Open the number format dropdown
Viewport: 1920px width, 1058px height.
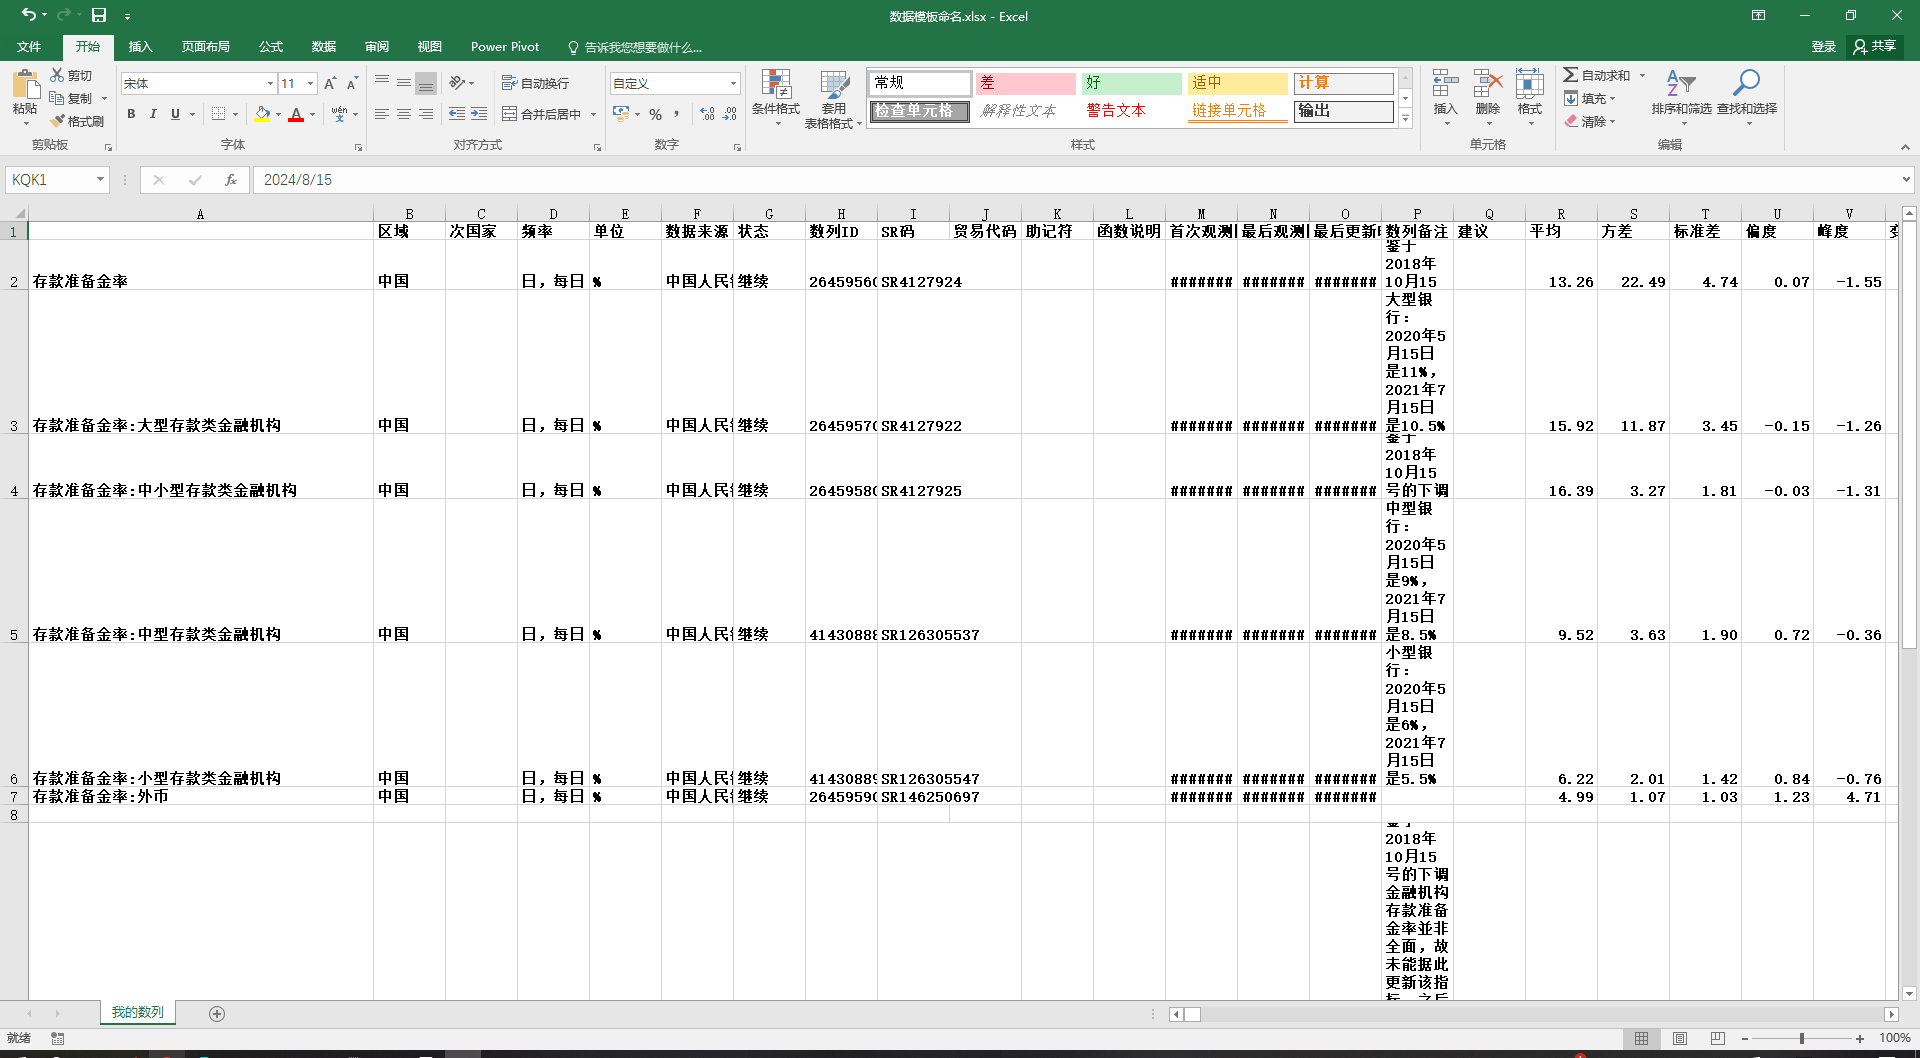733,84
